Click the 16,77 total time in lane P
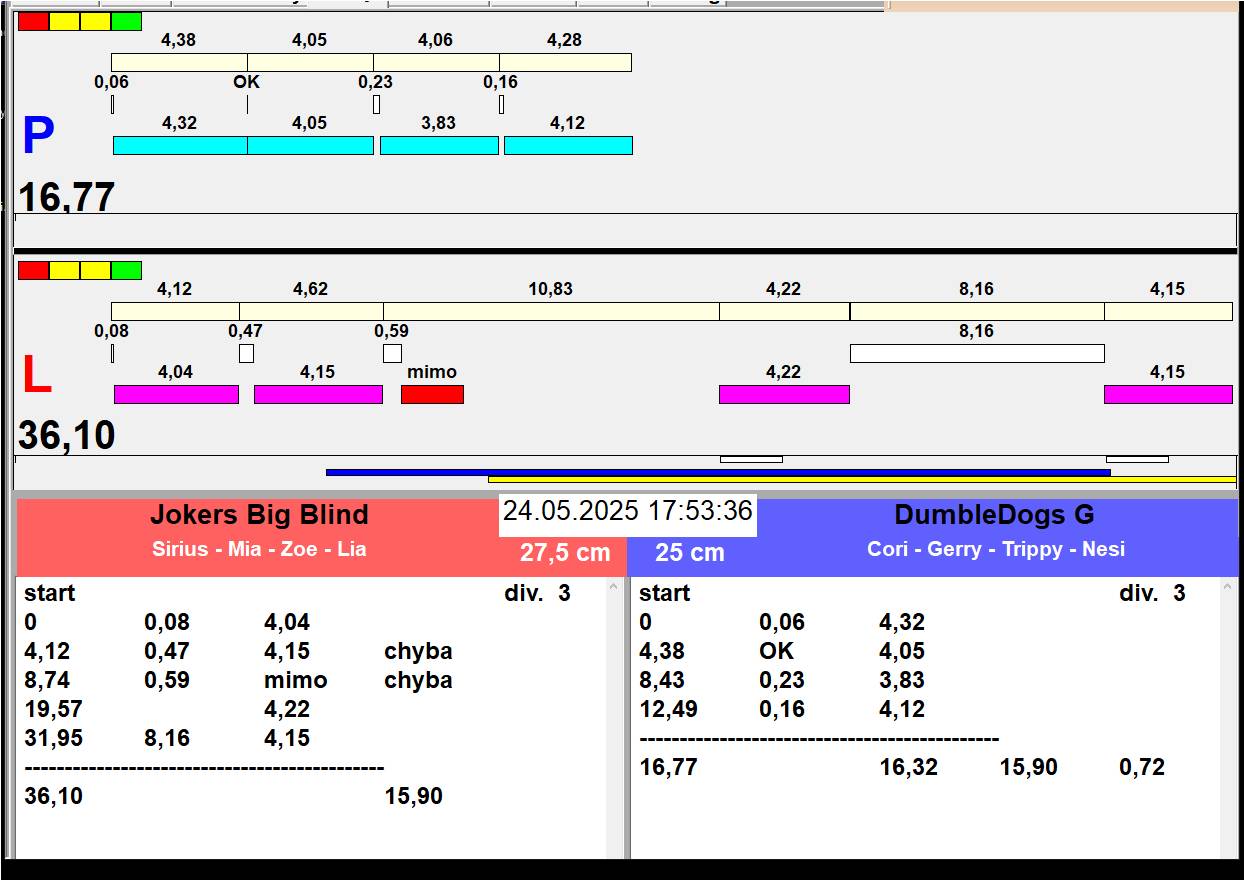 pos(66,196)
